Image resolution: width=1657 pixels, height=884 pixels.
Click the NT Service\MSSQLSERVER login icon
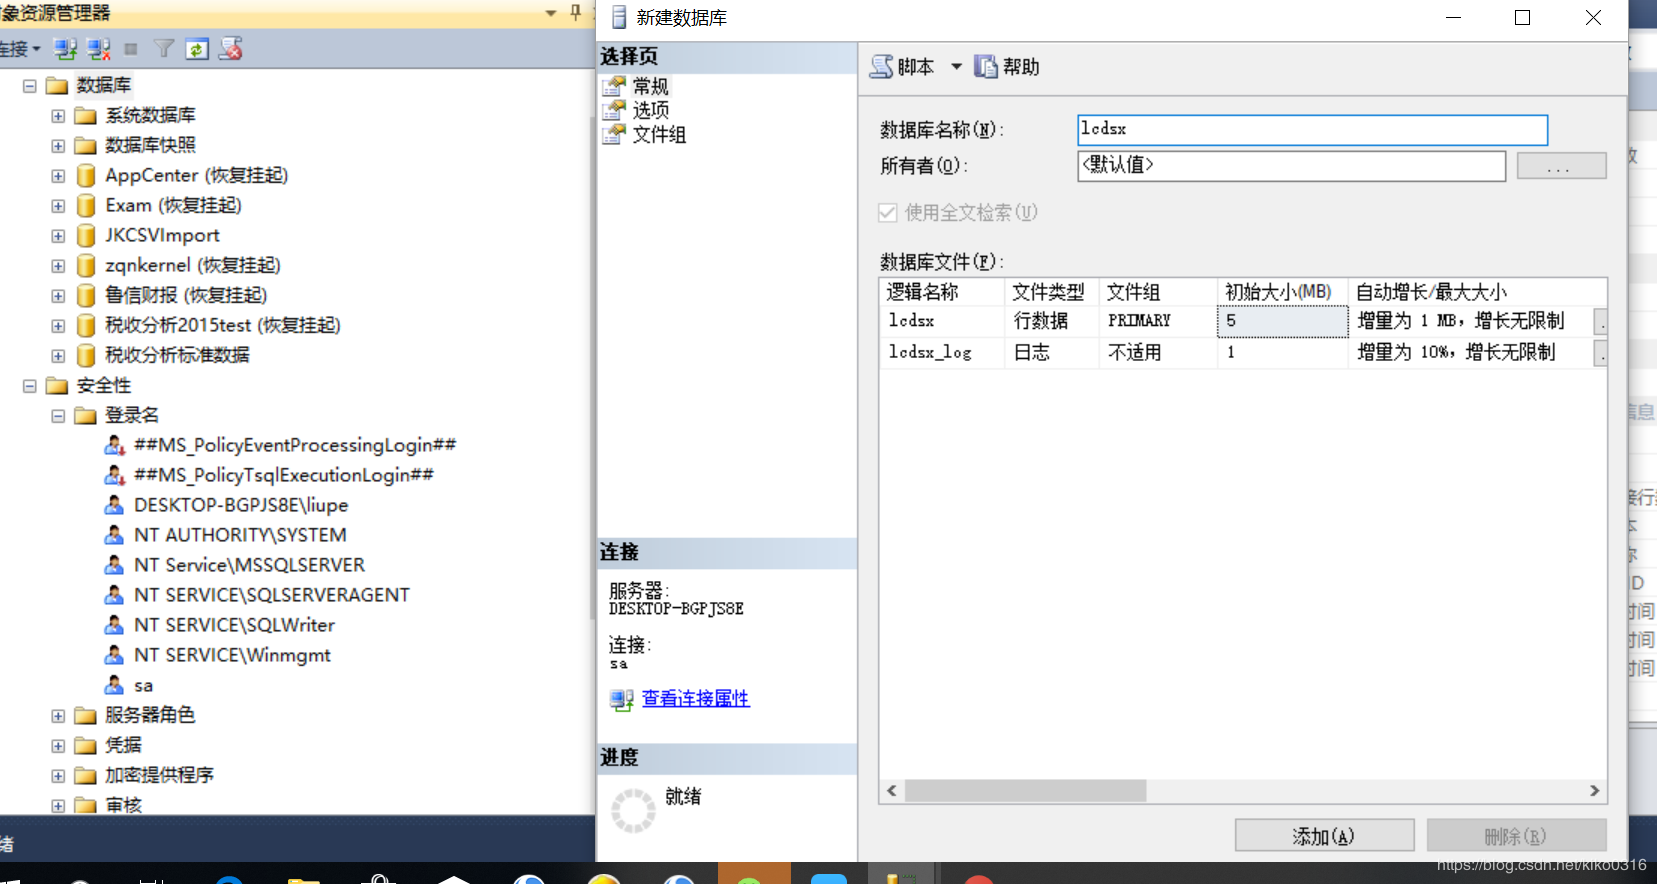(x=115, y=565)
